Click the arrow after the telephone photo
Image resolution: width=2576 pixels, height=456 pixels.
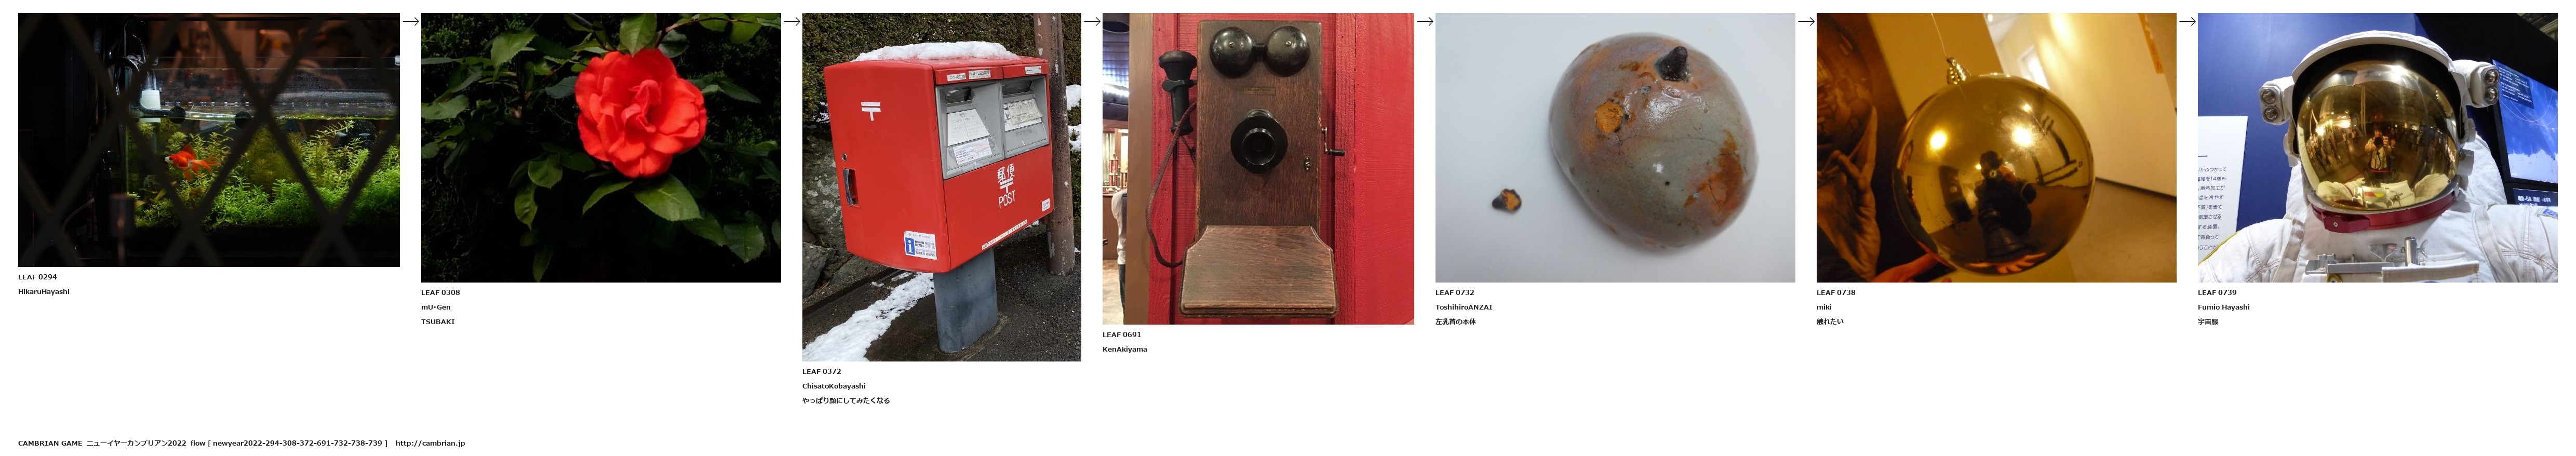click(1425, 21)
